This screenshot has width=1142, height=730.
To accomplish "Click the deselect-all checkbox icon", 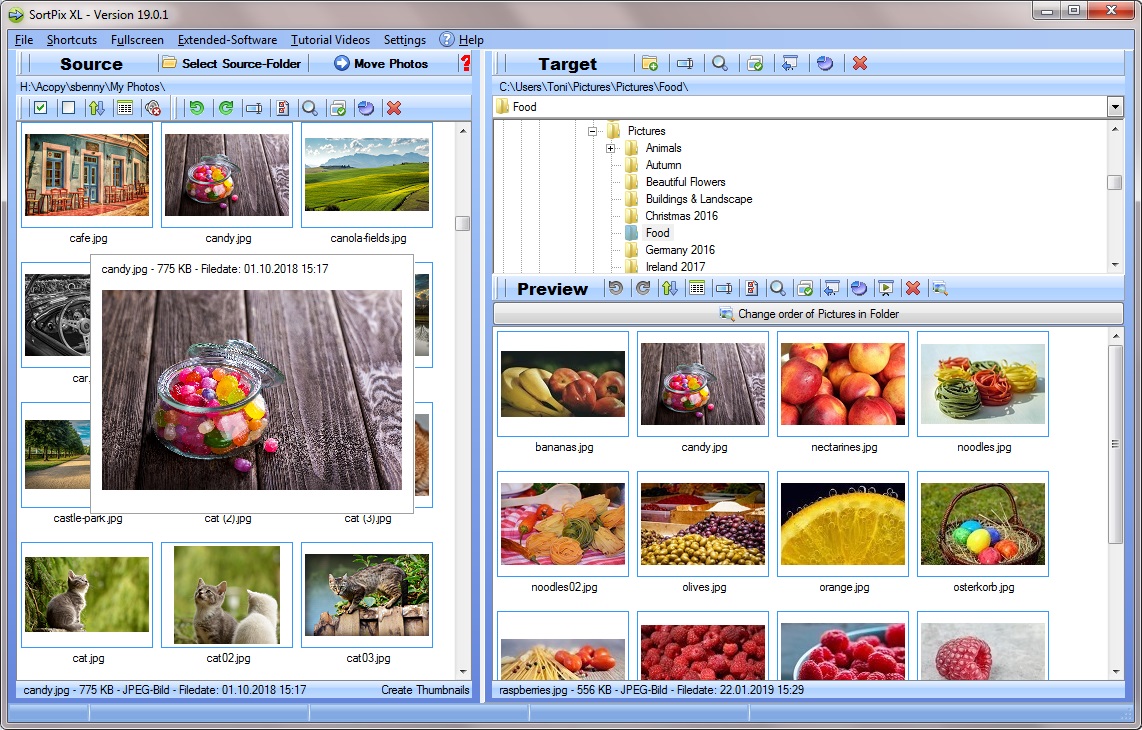I will (x=67, y=107).
